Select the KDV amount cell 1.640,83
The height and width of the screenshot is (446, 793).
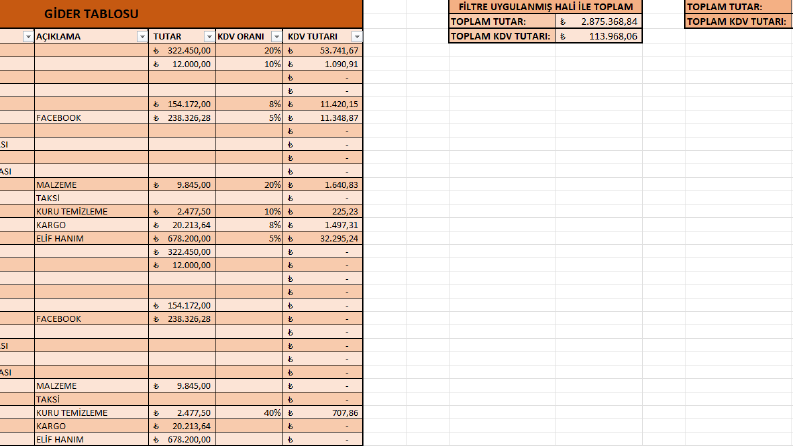coord(323,185)
